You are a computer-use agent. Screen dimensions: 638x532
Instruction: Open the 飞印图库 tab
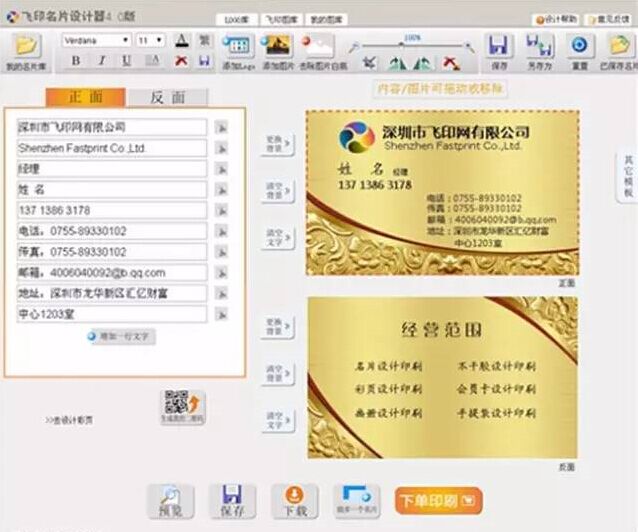click(x=282, y=20)
